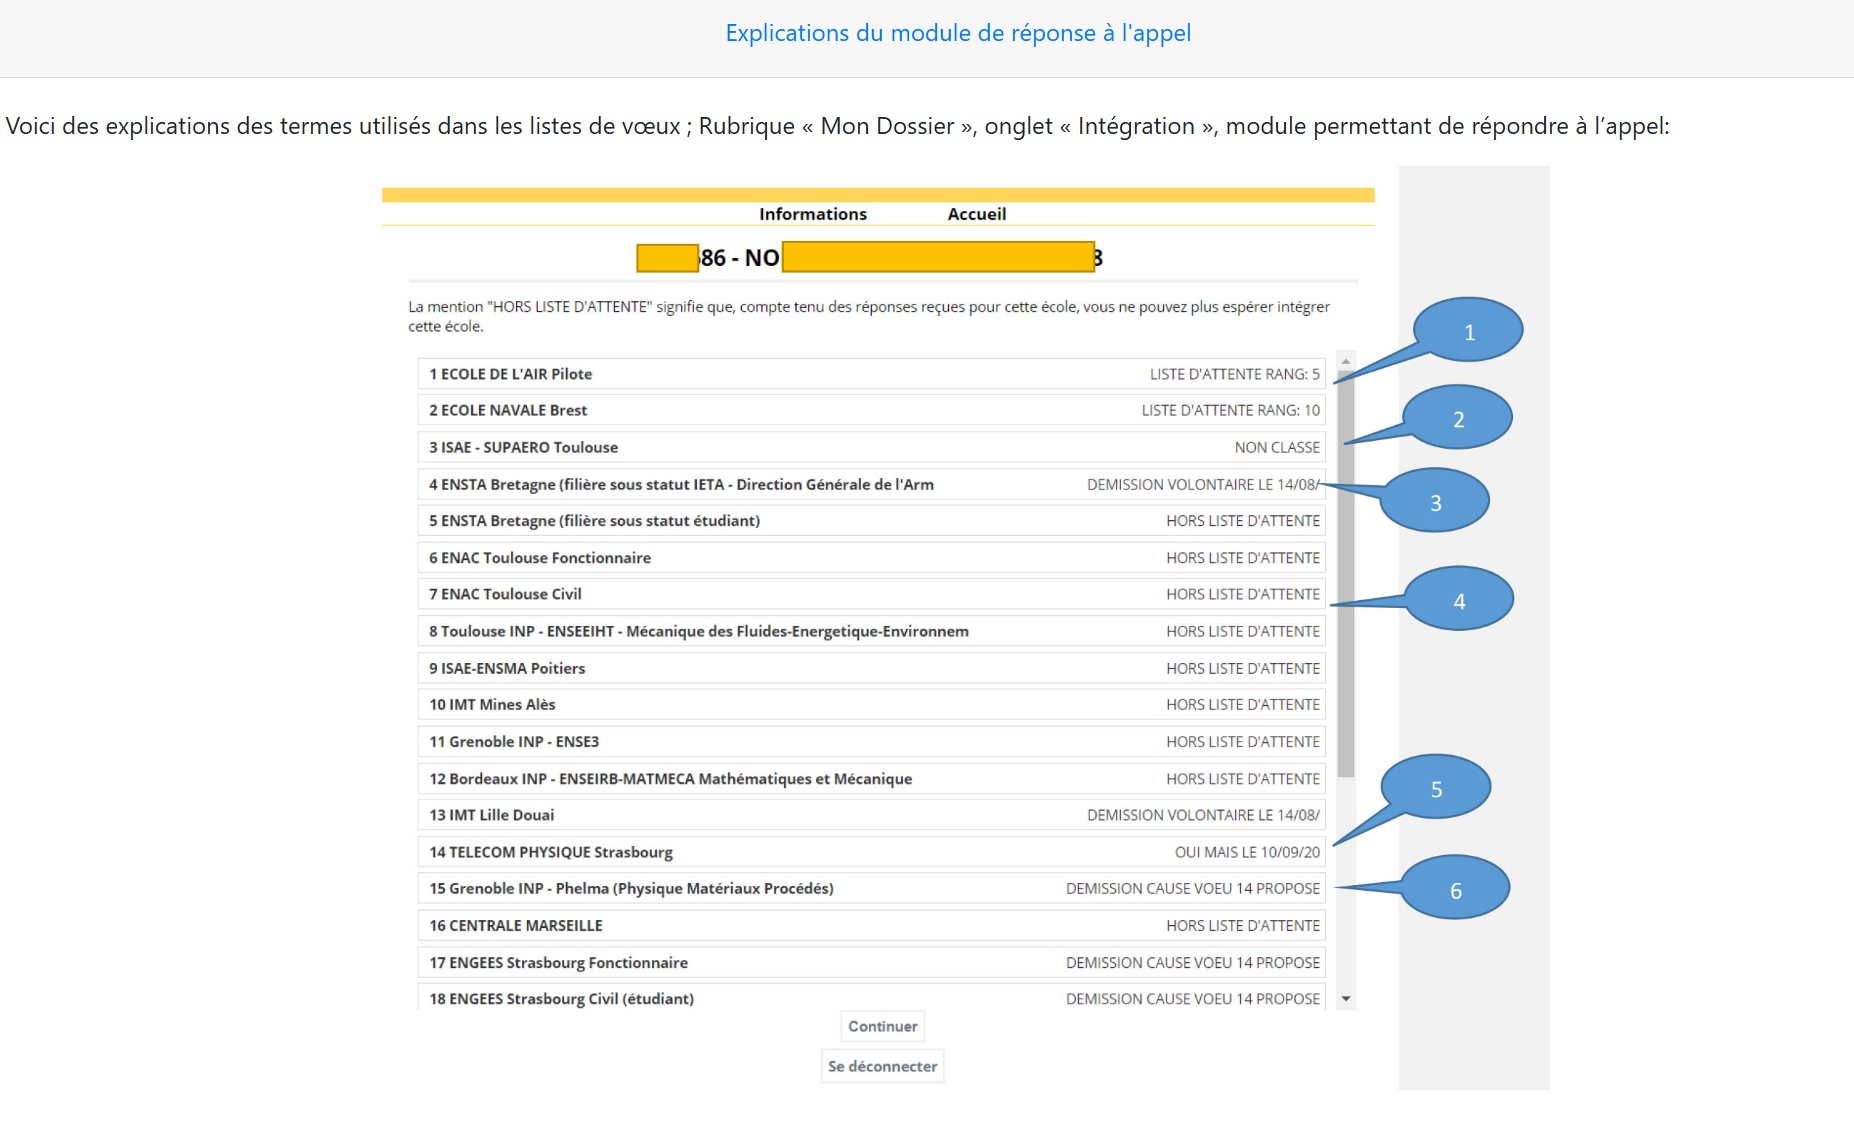The image size is (1854, 1122).
Task: Open the Informations menu item
Action: 812,214
